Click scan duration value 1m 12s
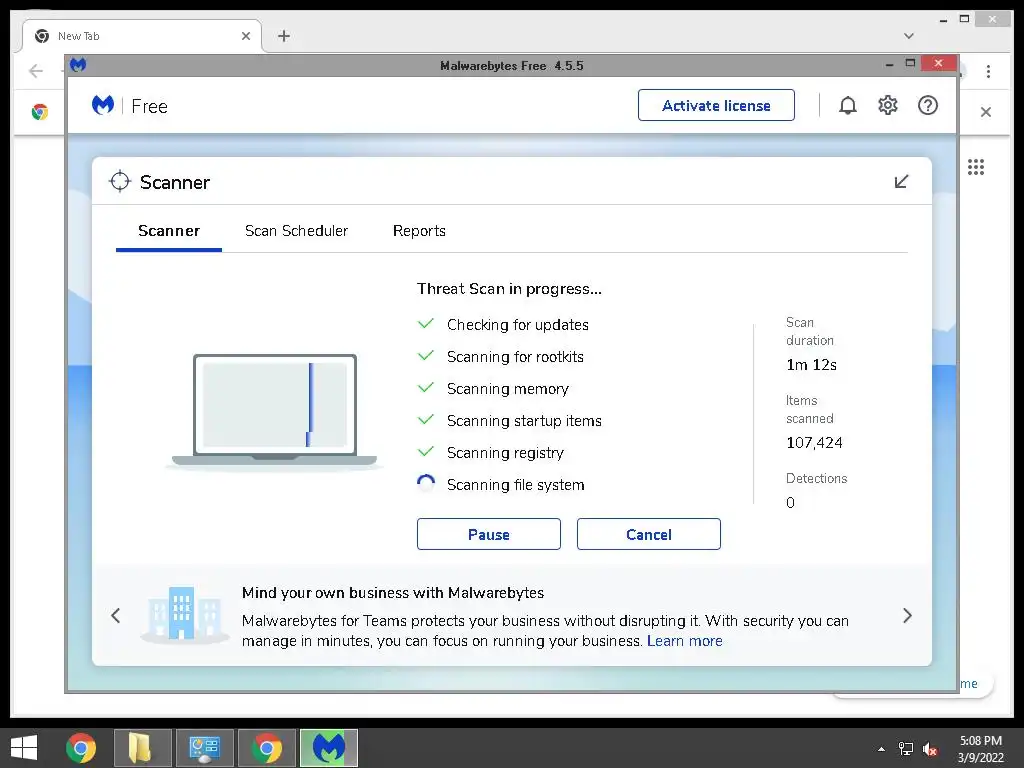 pos(811,365)
